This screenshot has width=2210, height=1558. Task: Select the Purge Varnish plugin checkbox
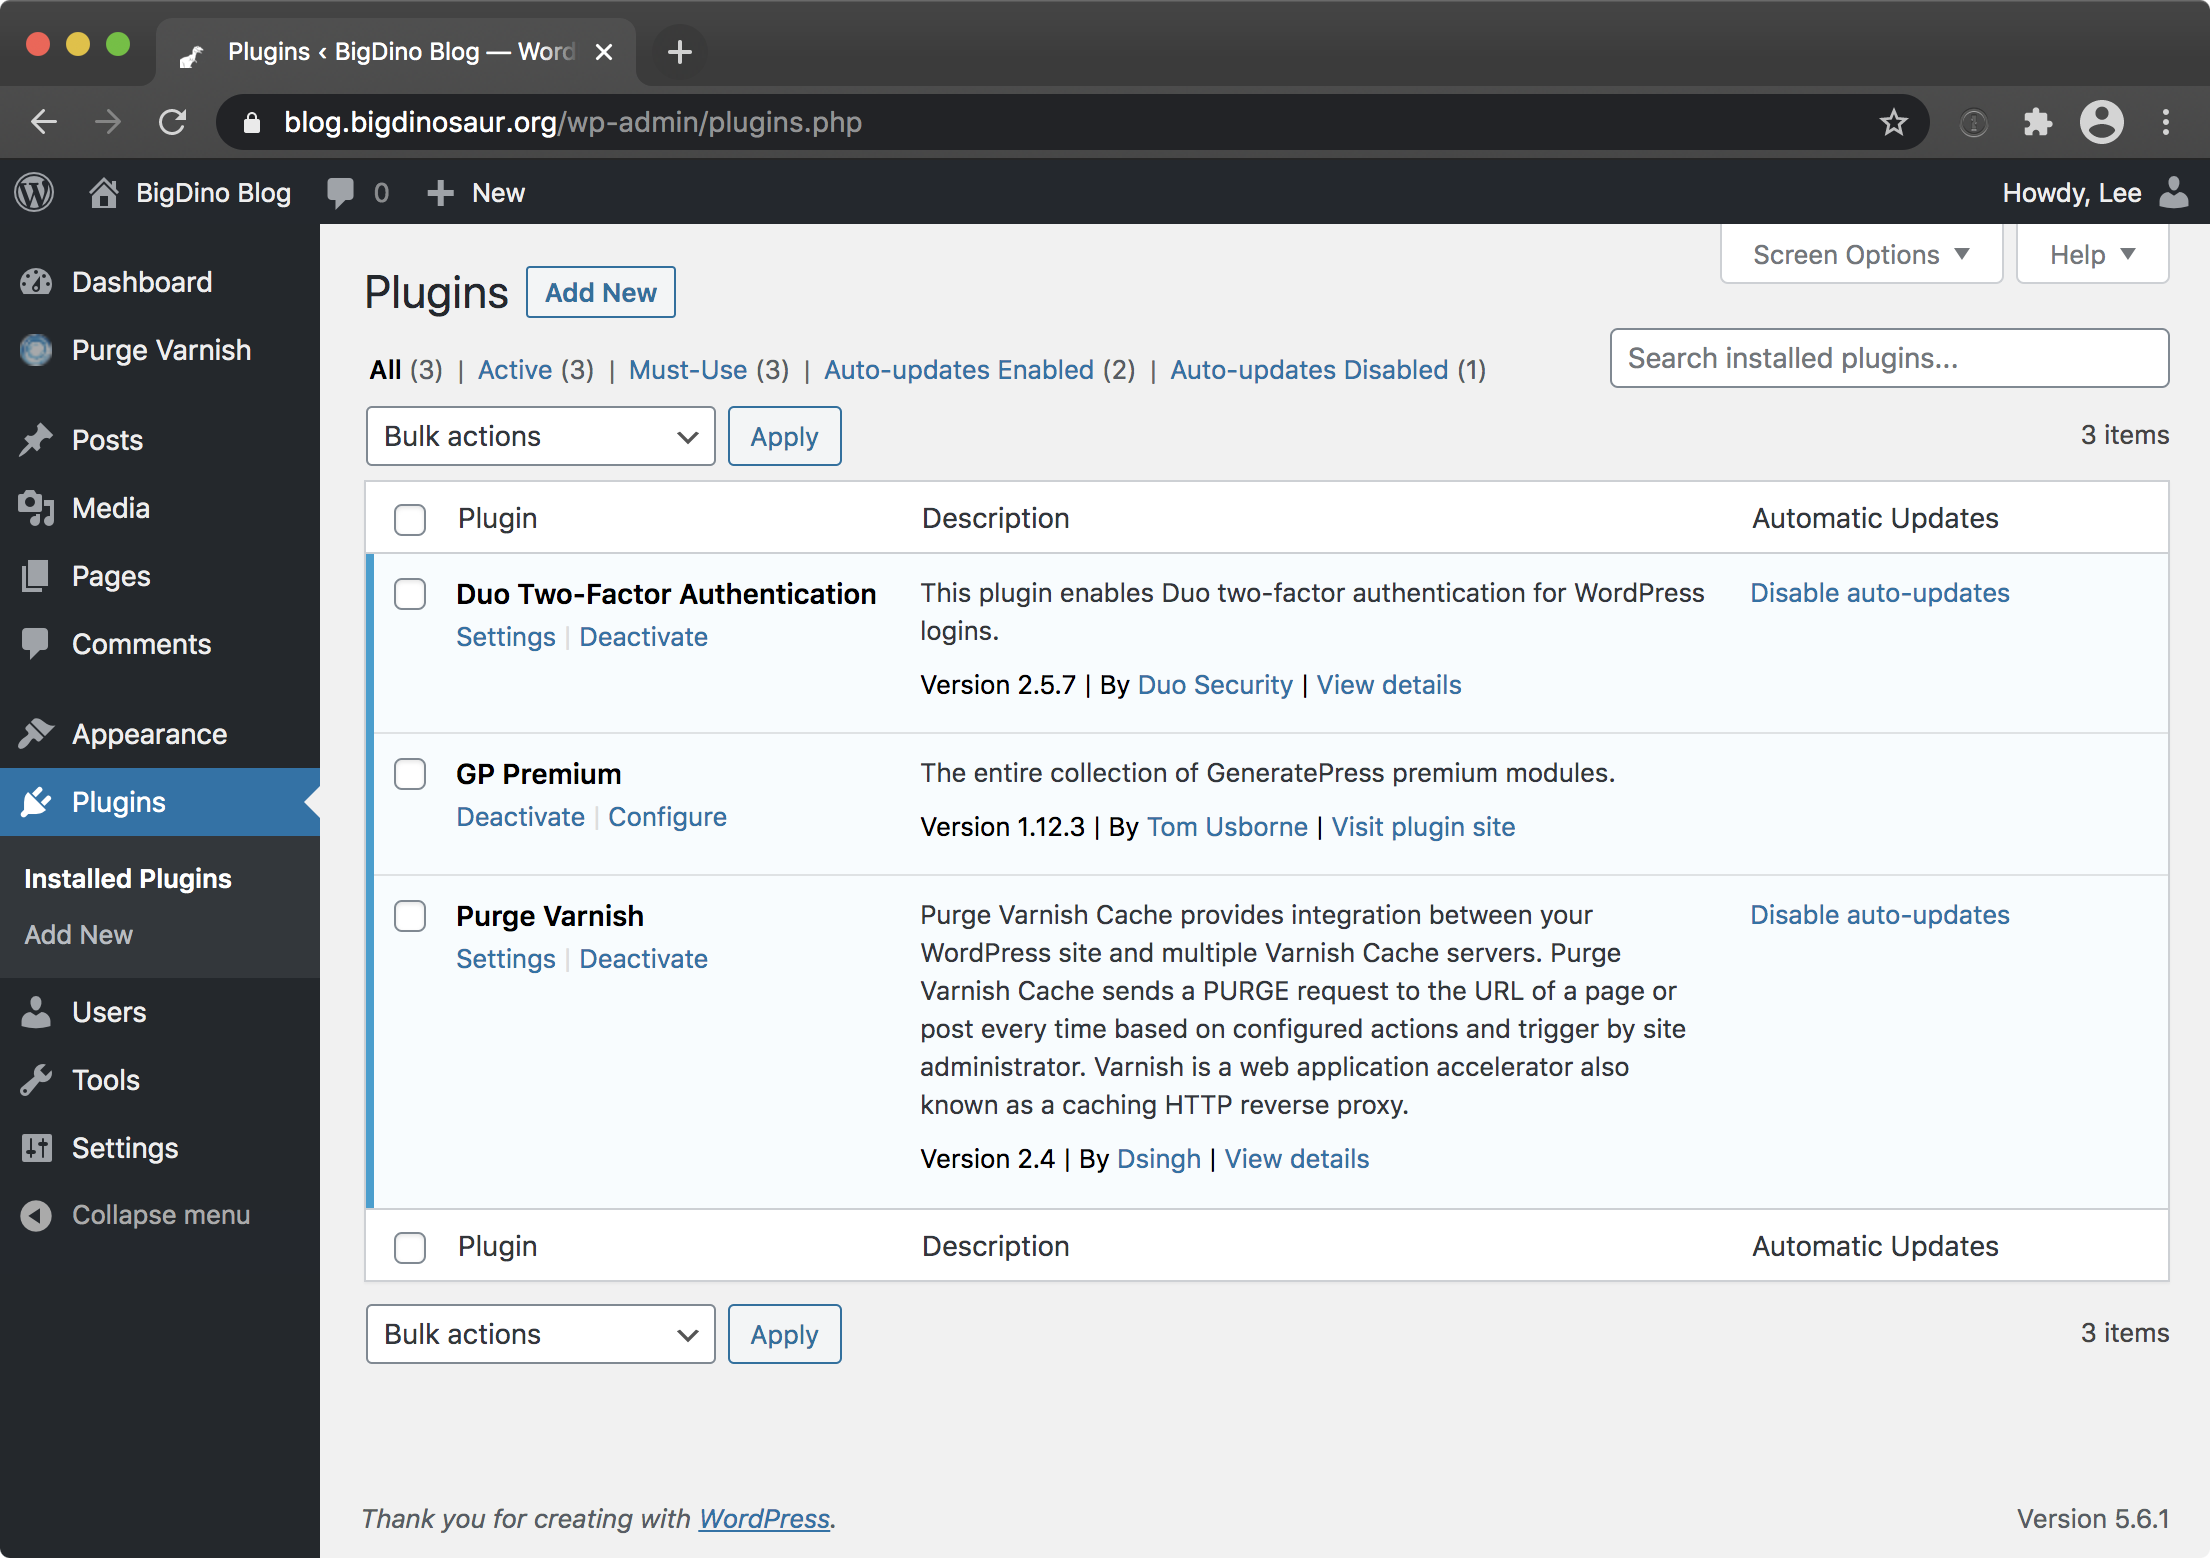tap(410, 916)
